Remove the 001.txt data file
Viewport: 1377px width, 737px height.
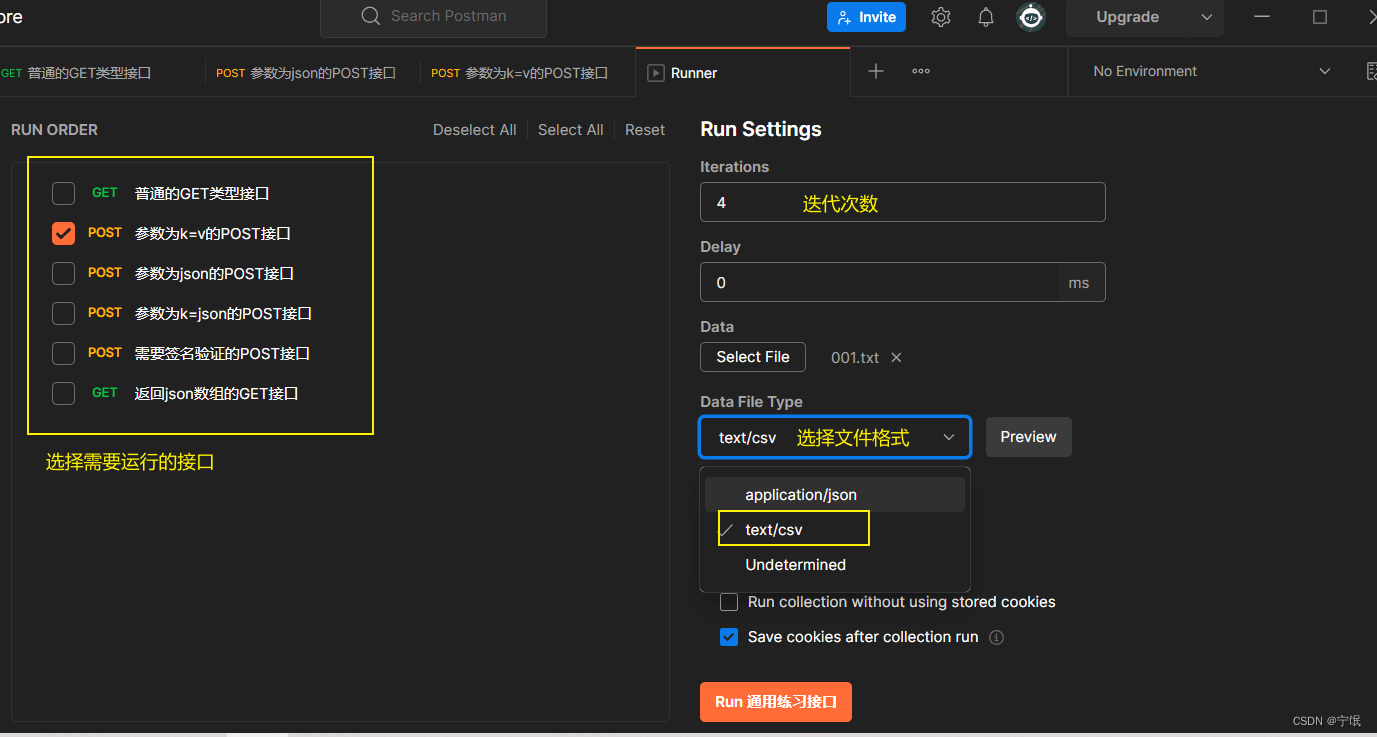[x=896, y=357]
